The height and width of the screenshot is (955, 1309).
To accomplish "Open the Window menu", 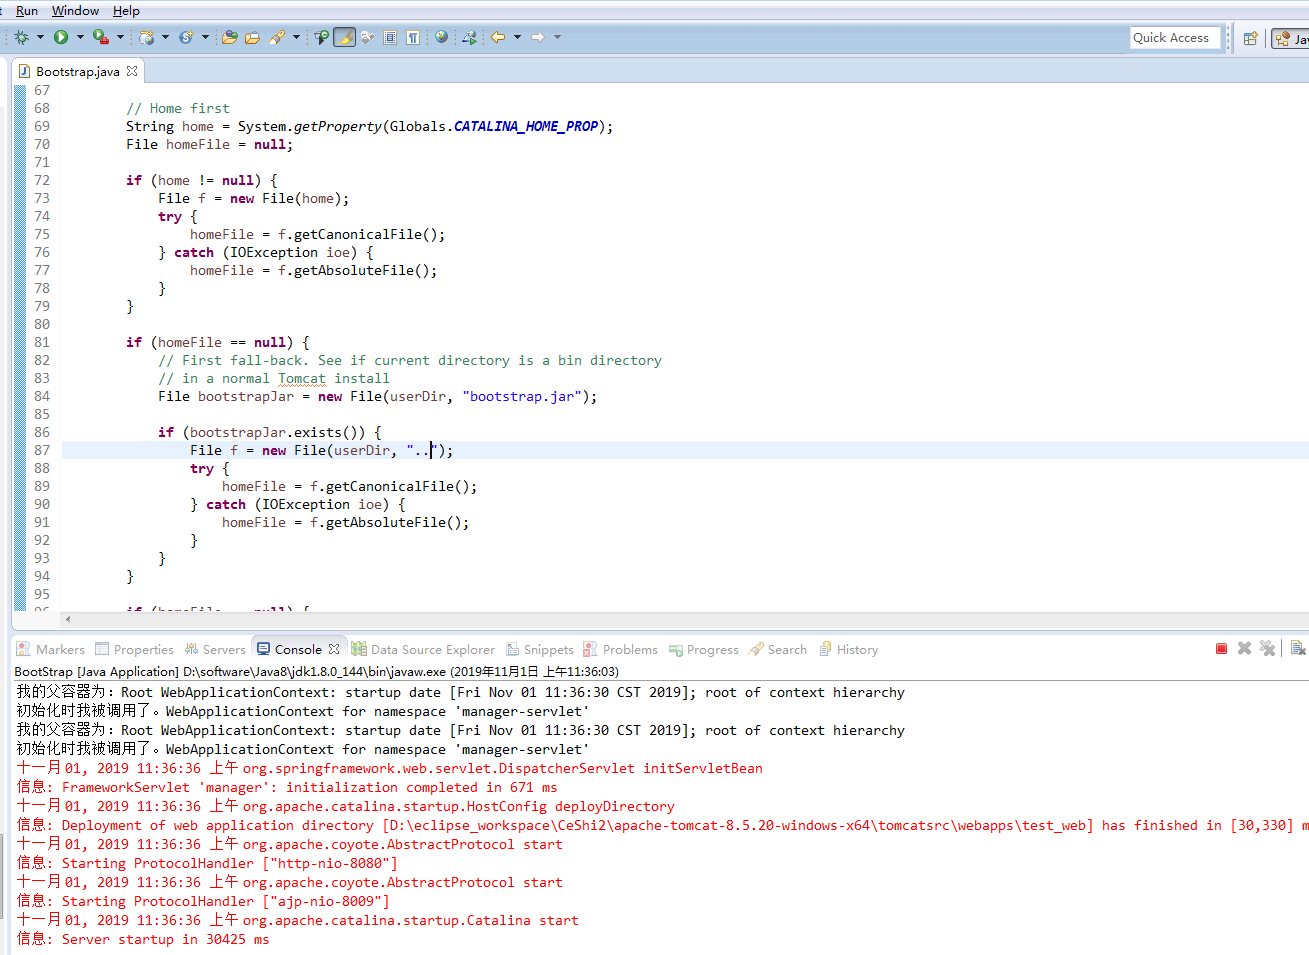I will pos(75,10).
